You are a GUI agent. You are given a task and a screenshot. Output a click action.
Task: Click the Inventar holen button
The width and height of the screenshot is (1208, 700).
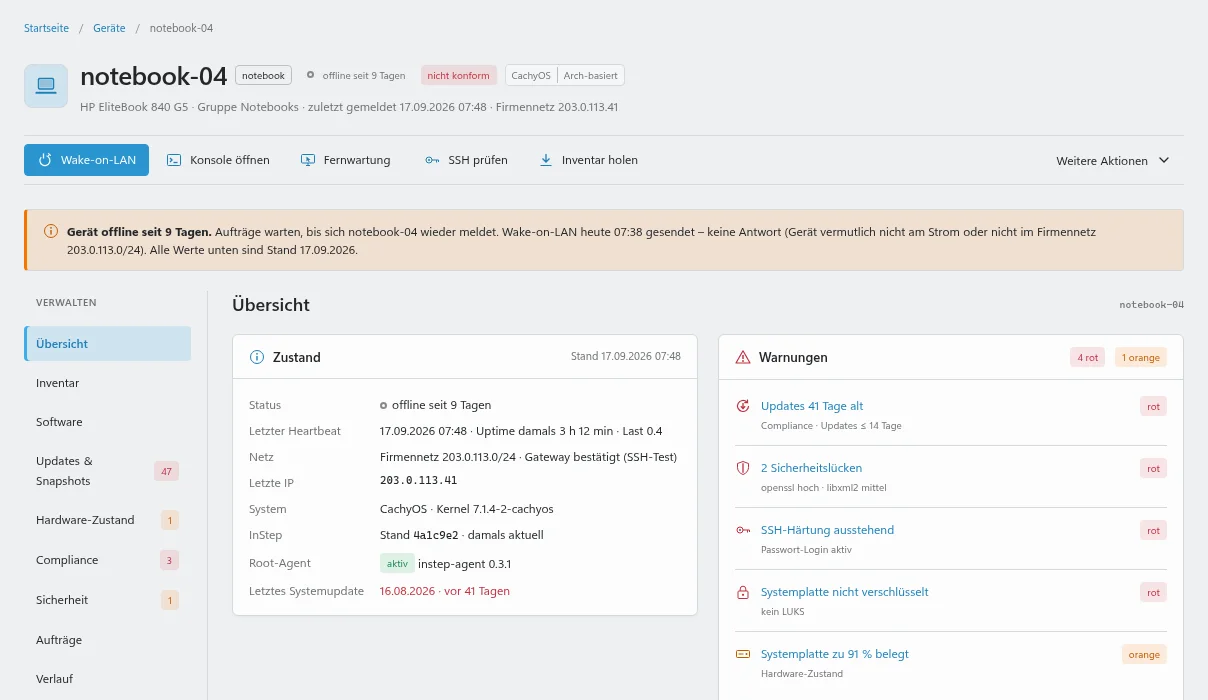pos(588,160)
